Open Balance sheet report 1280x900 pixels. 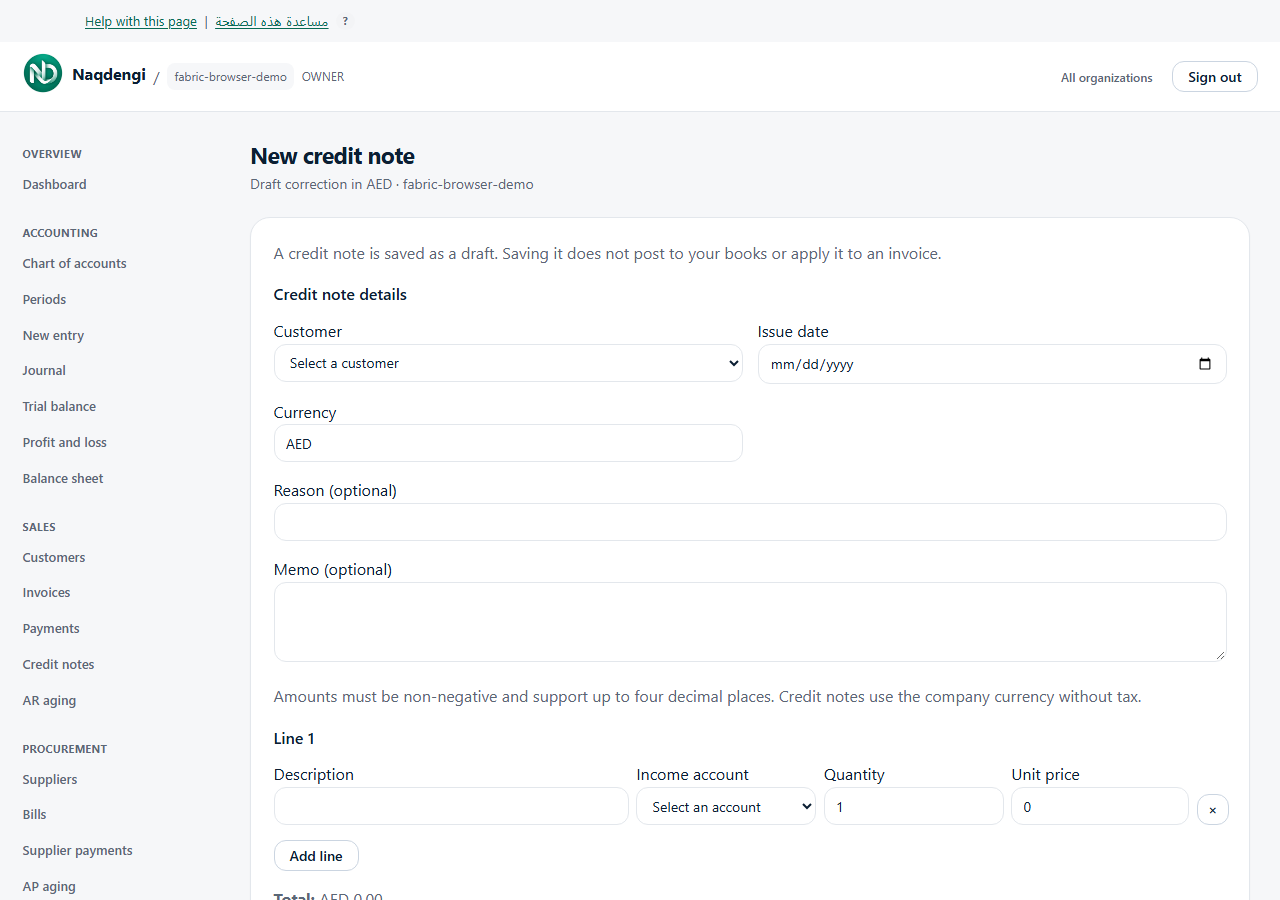[x=63, y=479]
